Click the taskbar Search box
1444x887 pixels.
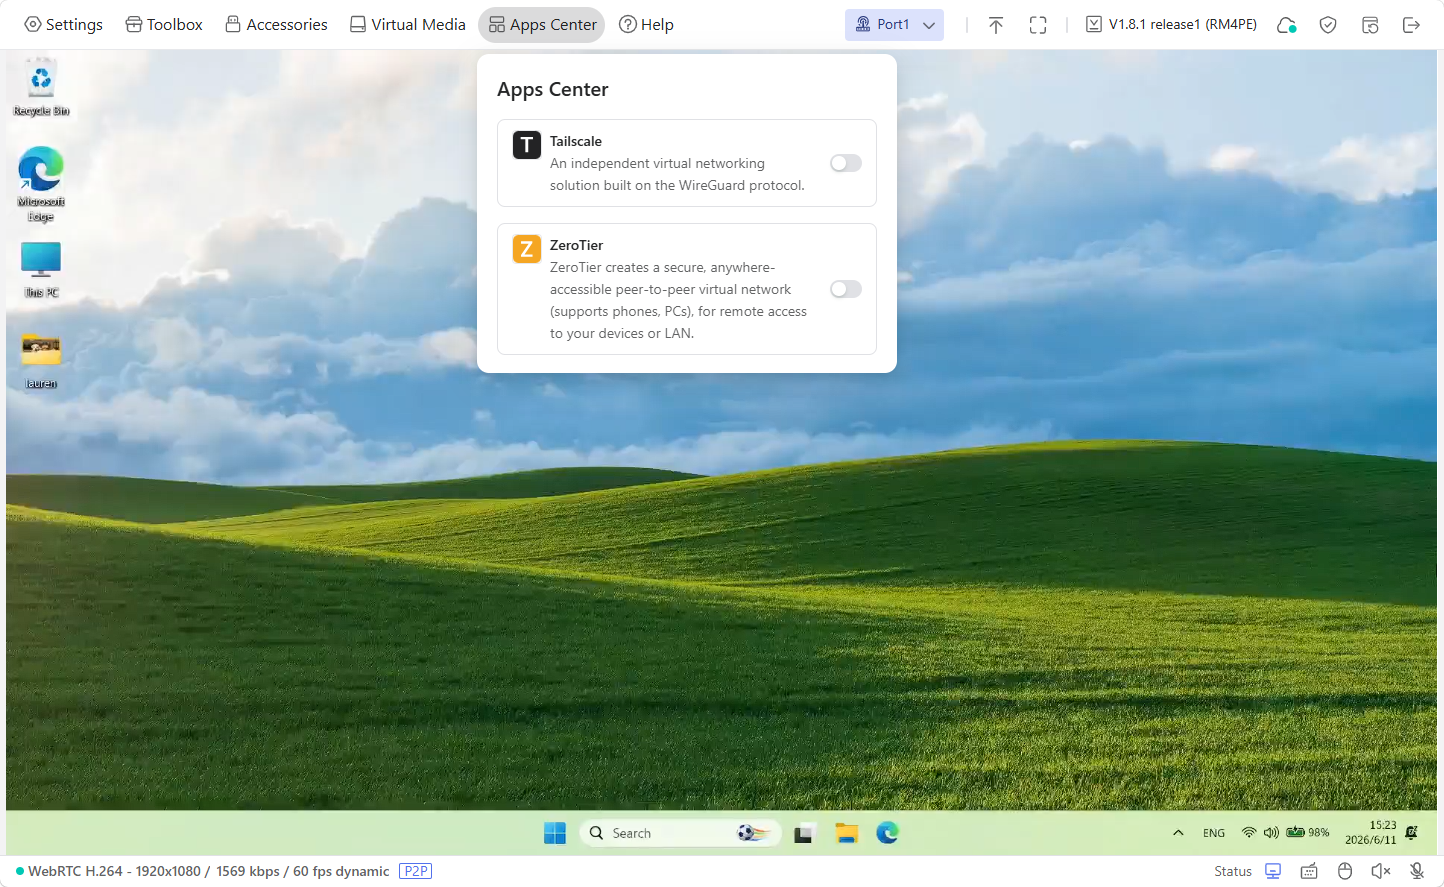(x=679, y=833)
